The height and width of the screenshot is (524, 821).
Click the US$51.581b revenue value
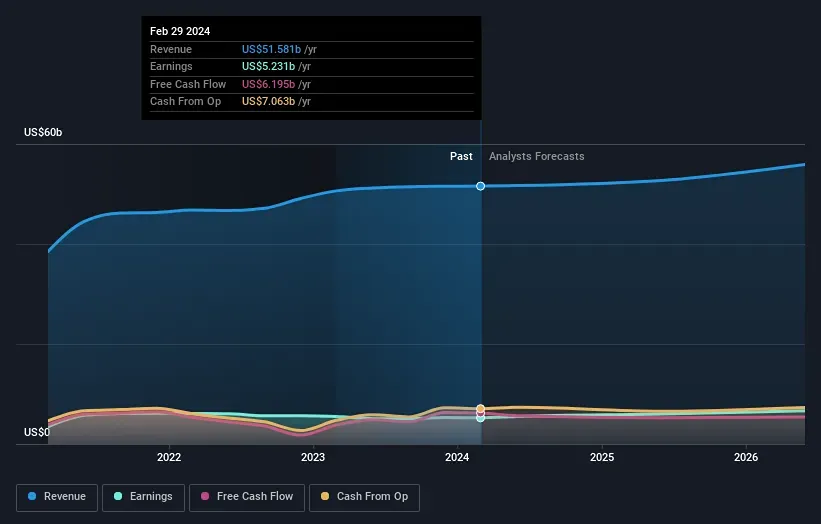pos(271,49)
